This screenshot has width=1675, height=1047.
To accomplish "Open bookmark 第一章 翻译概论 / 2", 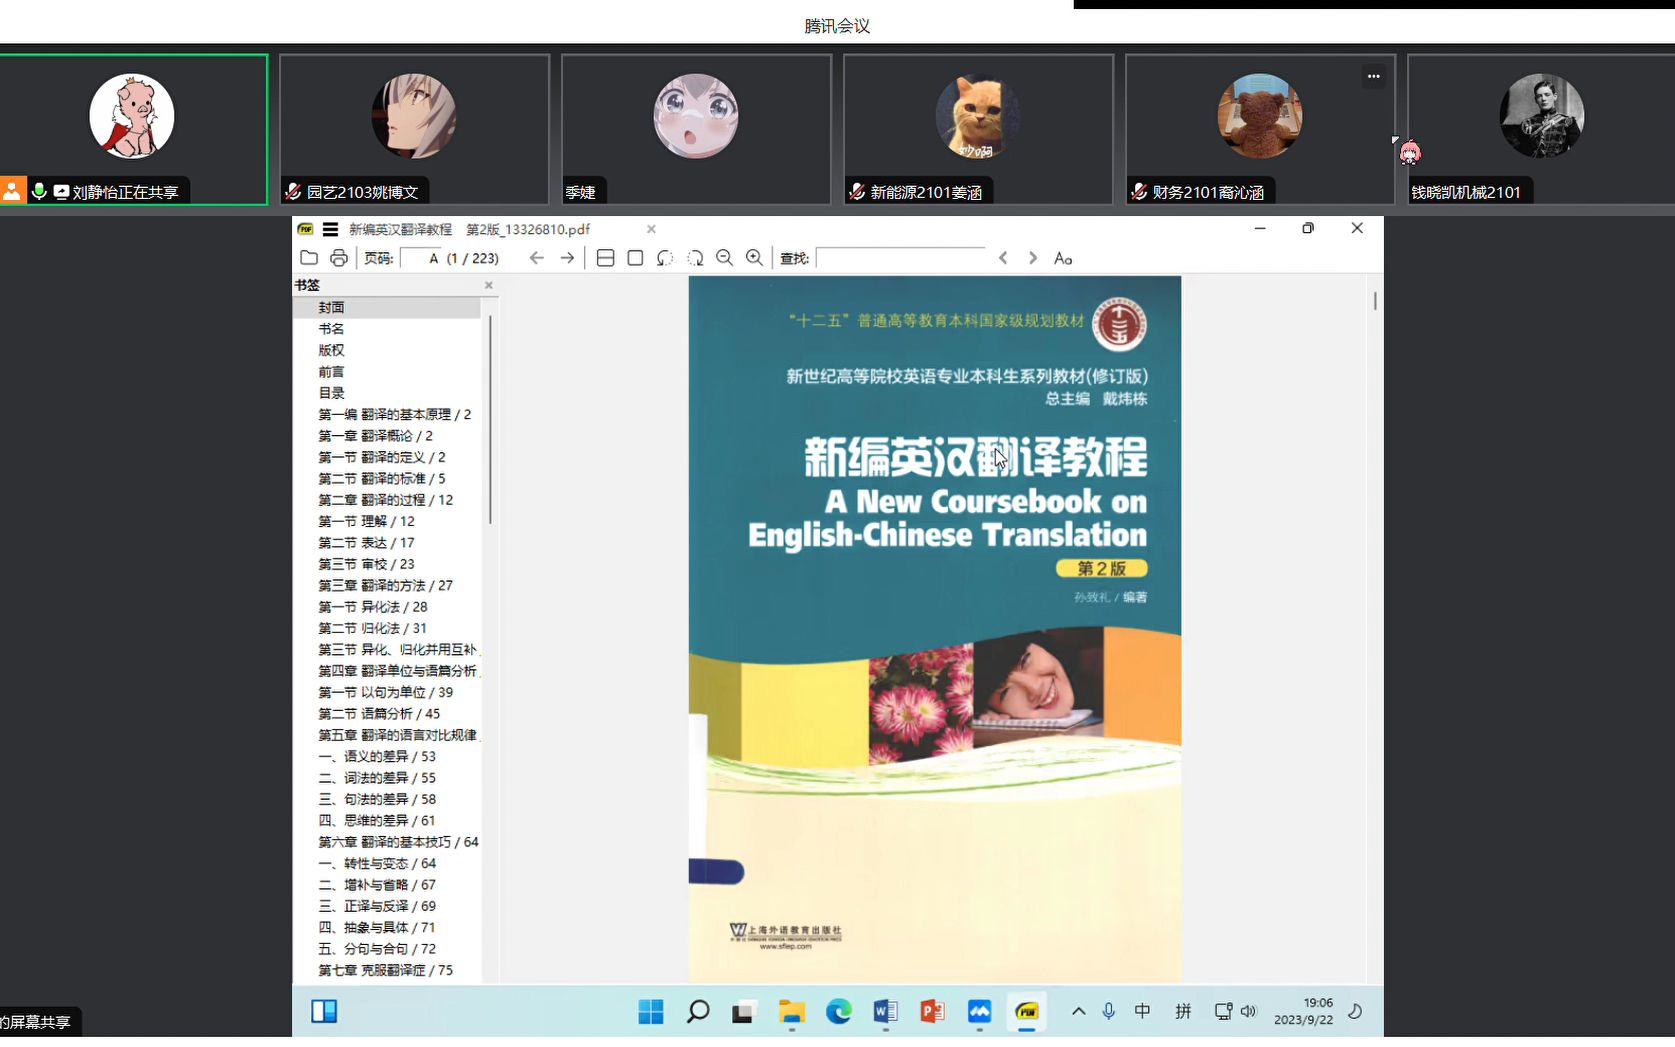I will (x=375, y=436).
